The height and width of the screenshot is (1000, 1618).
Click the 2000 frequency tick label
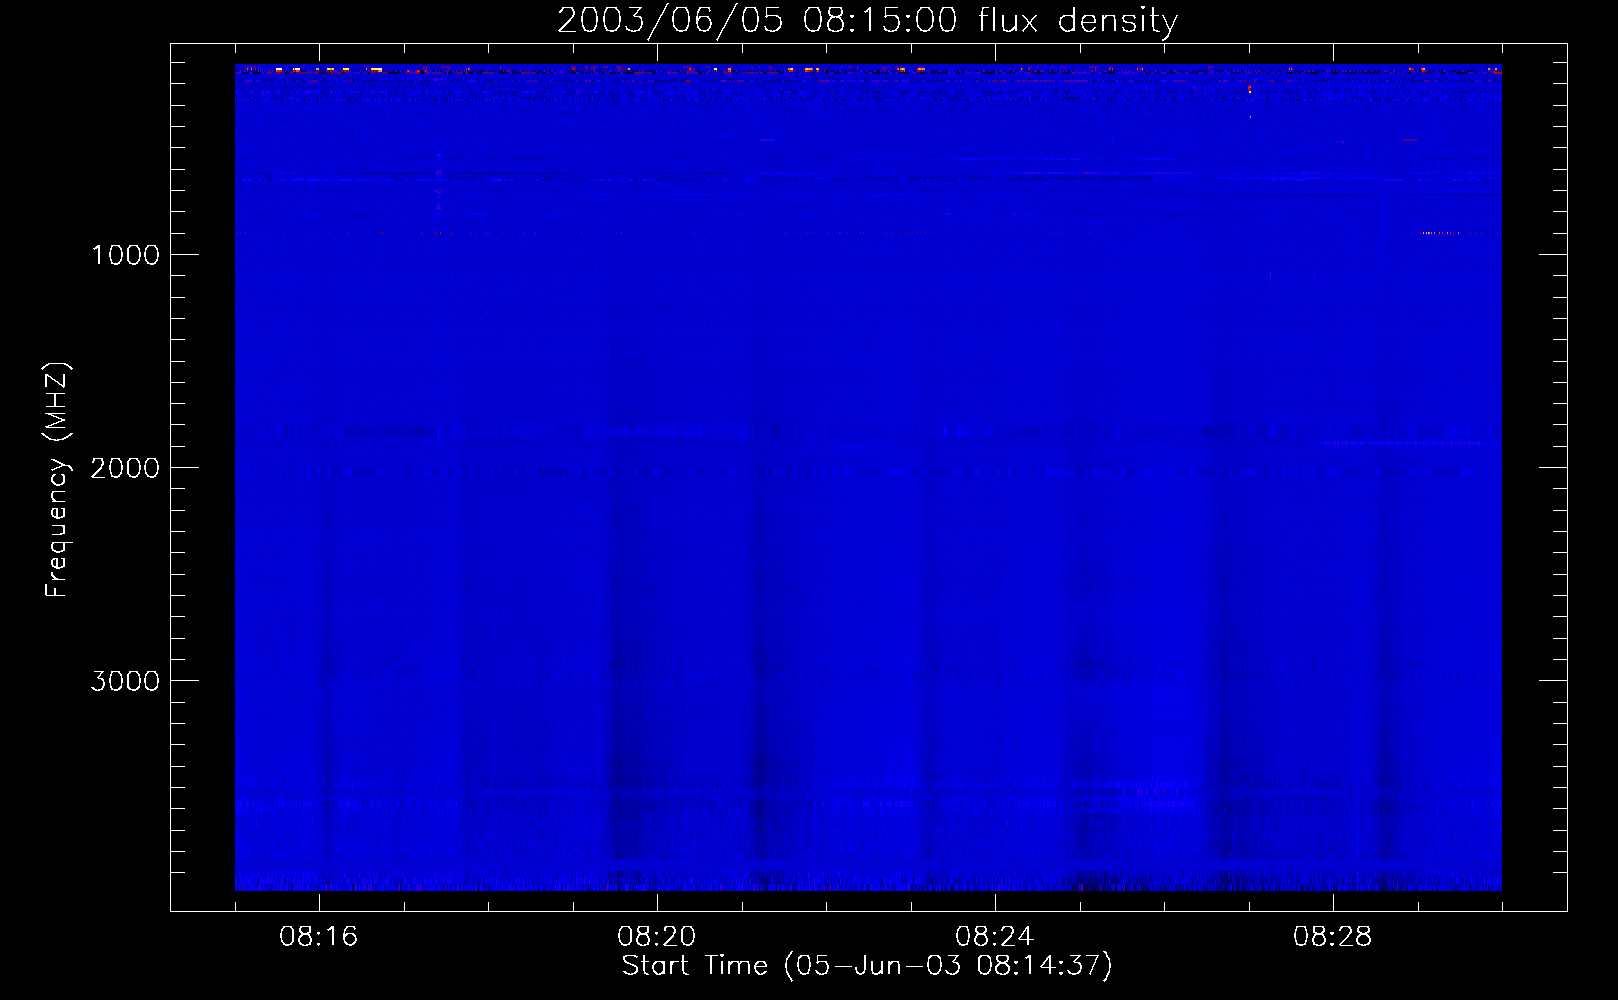(x=125, y=468)
